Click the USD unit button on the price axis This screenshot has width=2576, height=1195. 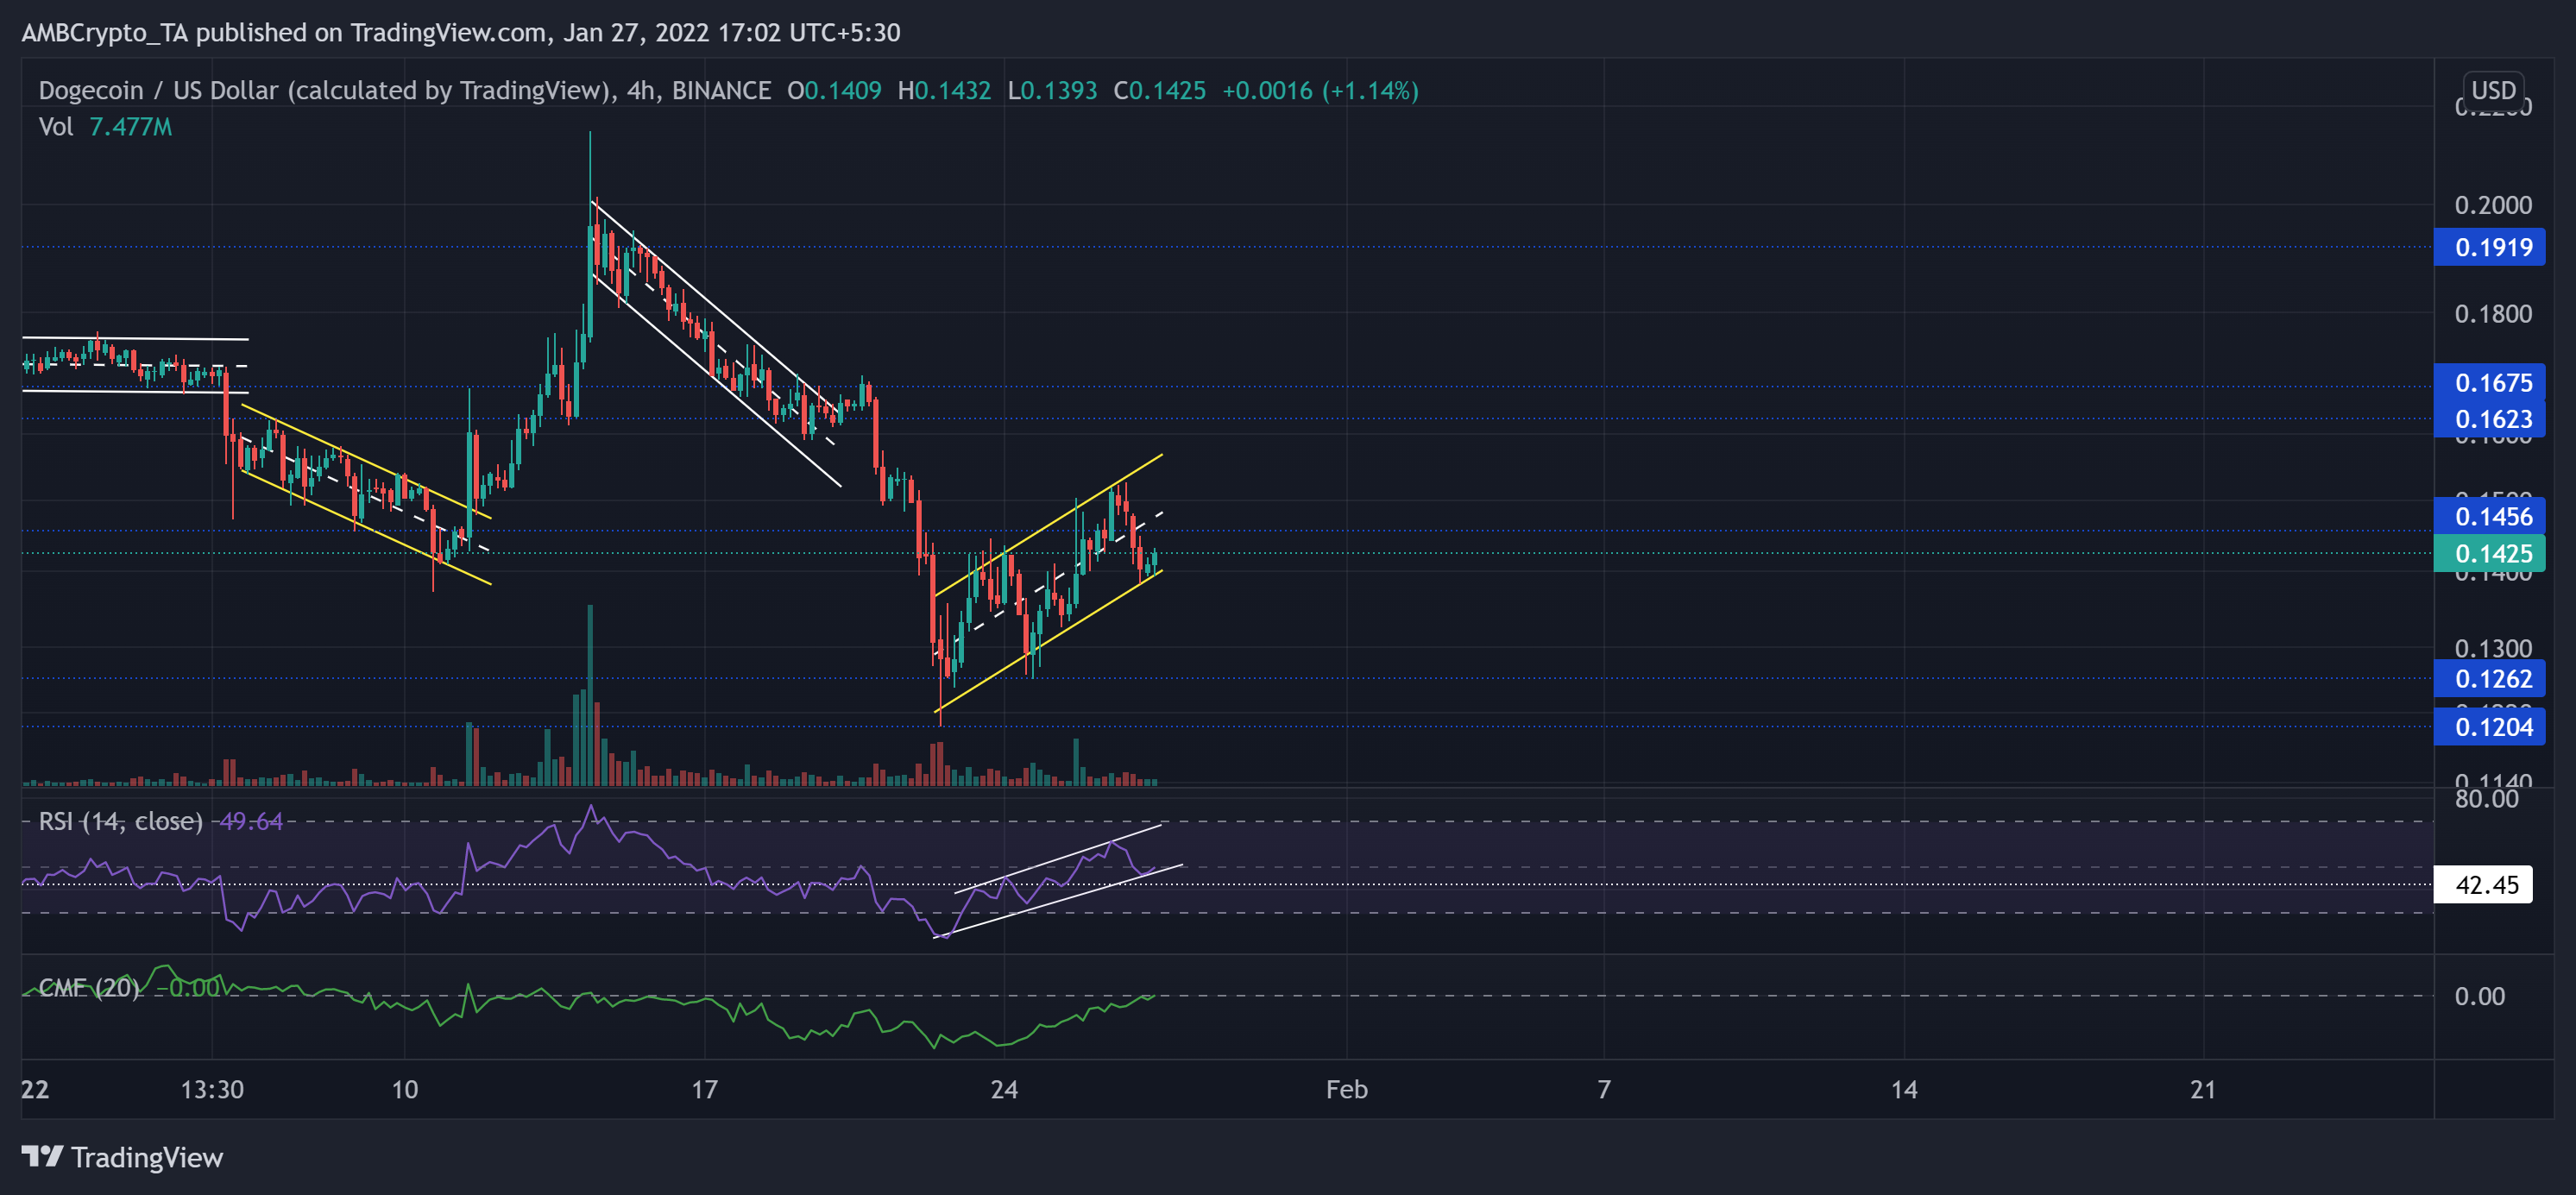click(x=2495, y=90)
